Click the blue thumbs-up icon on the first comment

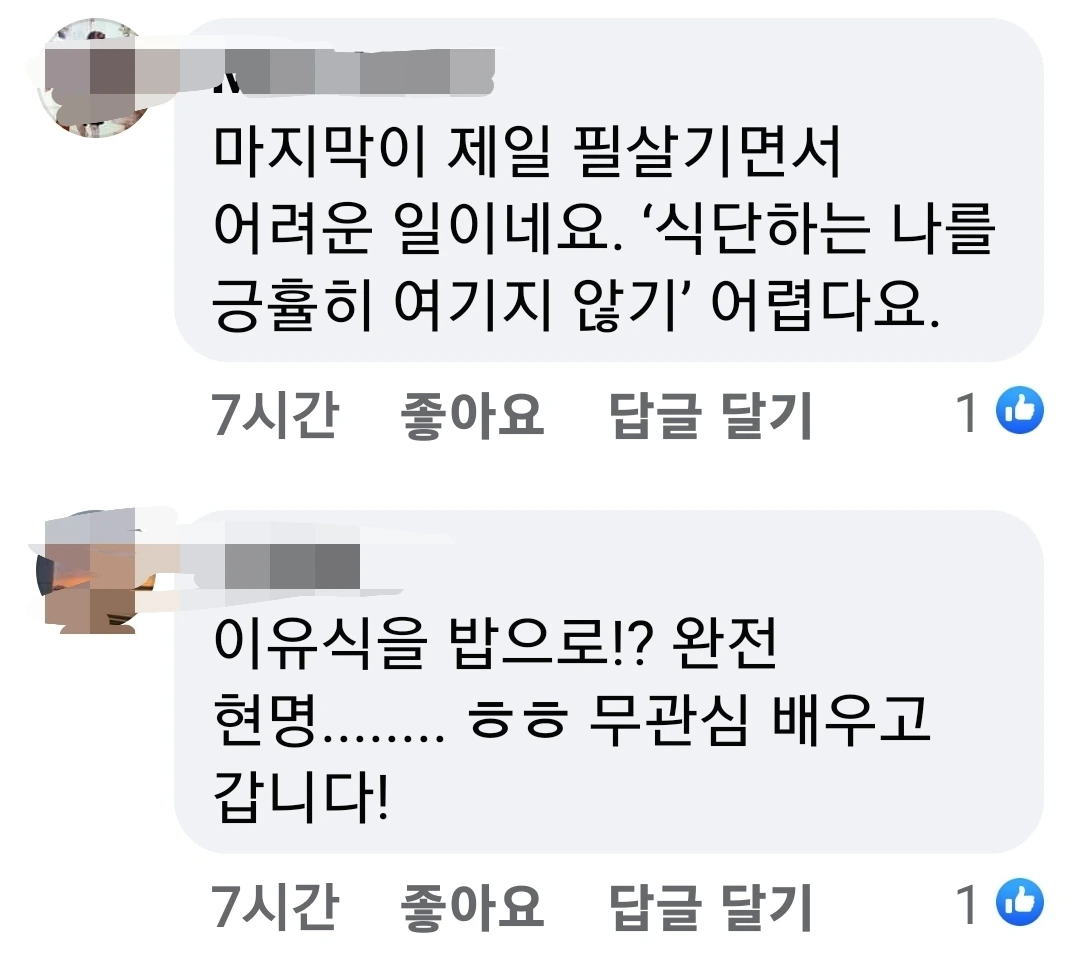[x=1020, y=410]
